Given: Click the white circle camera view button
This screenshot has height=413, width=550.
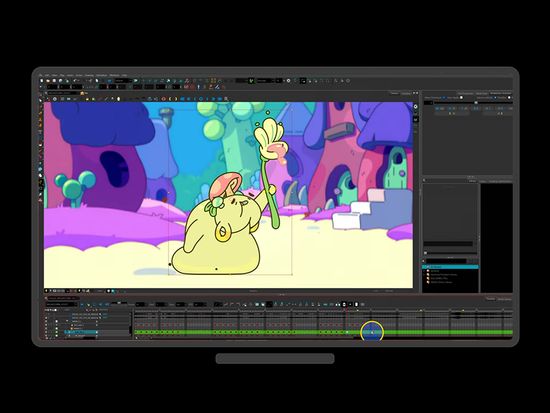Looking at the screenshot, I should [416, 107].
